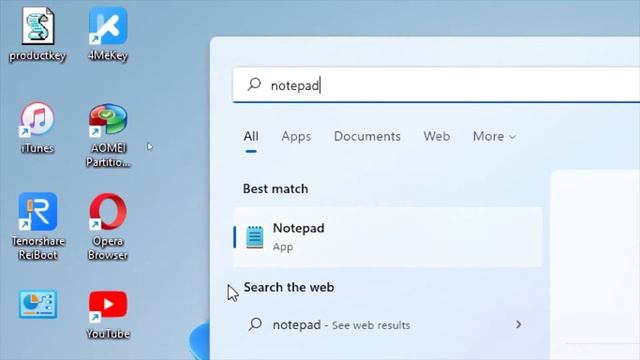Launch AOMEI Partition Assistant shortcut
The width and height of the screenshot is (640, 360).
108,135
